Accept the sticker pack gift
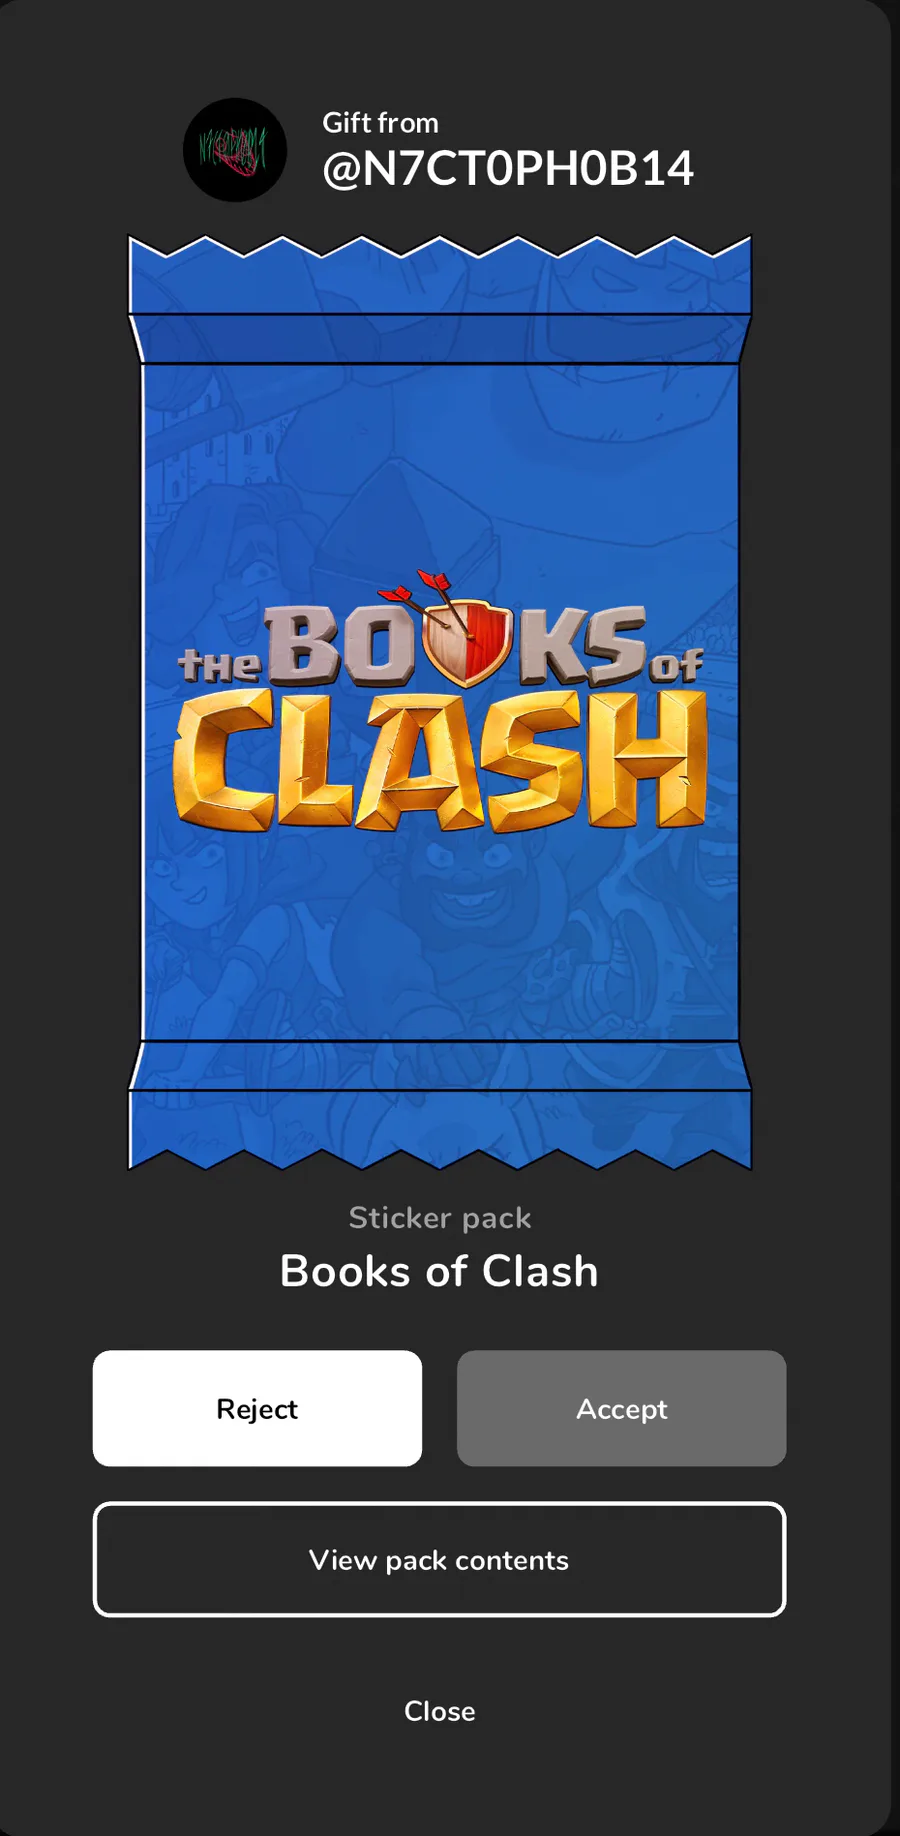This screenshot has height=1836, width=900. [621, 1408]
